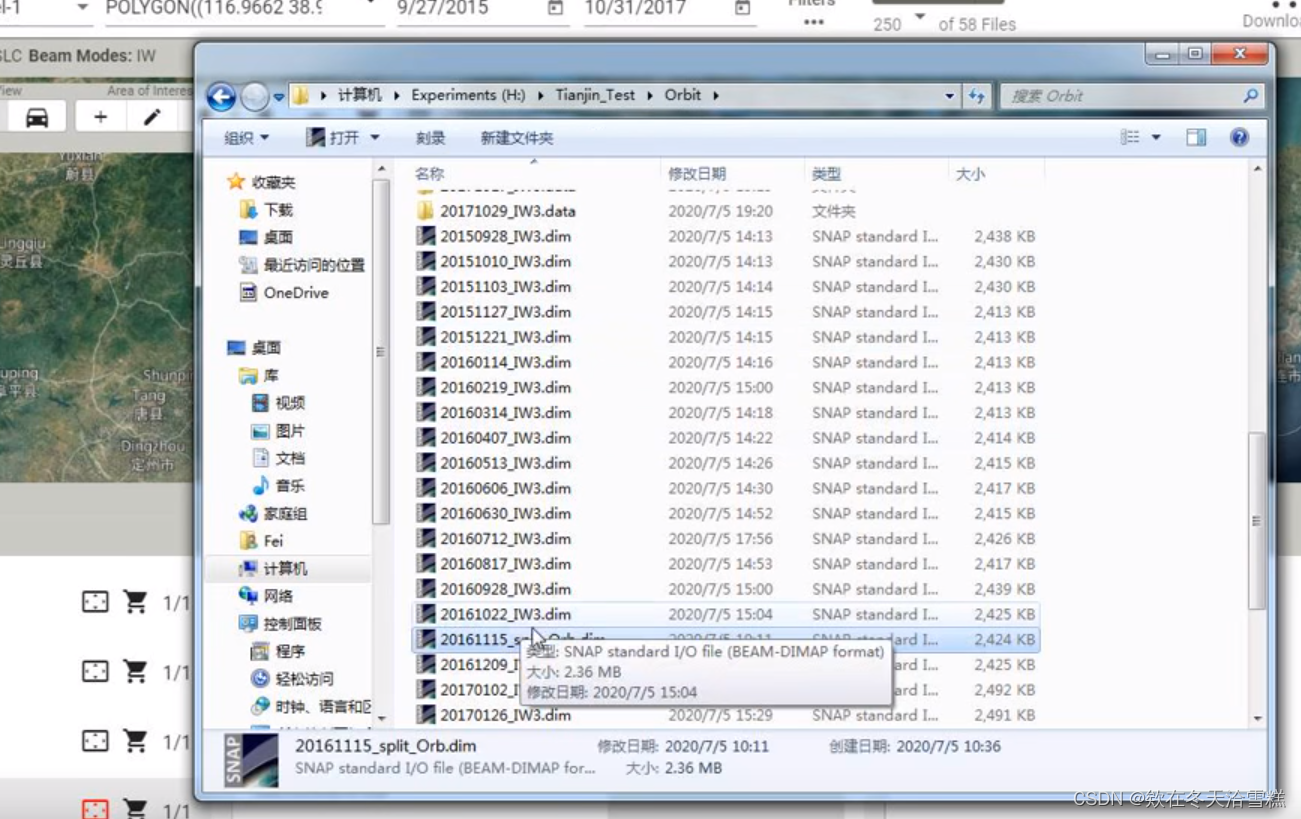
Task: Toggle the checkbox beside the first search result
Action: point(95,601)
